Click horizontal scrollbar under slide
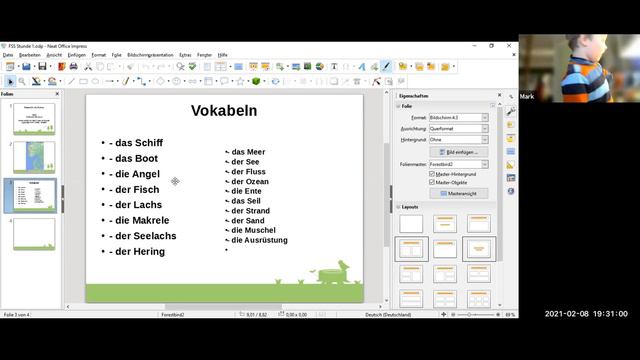This screenshot has width=640, height=360. [x=224, y=307]
